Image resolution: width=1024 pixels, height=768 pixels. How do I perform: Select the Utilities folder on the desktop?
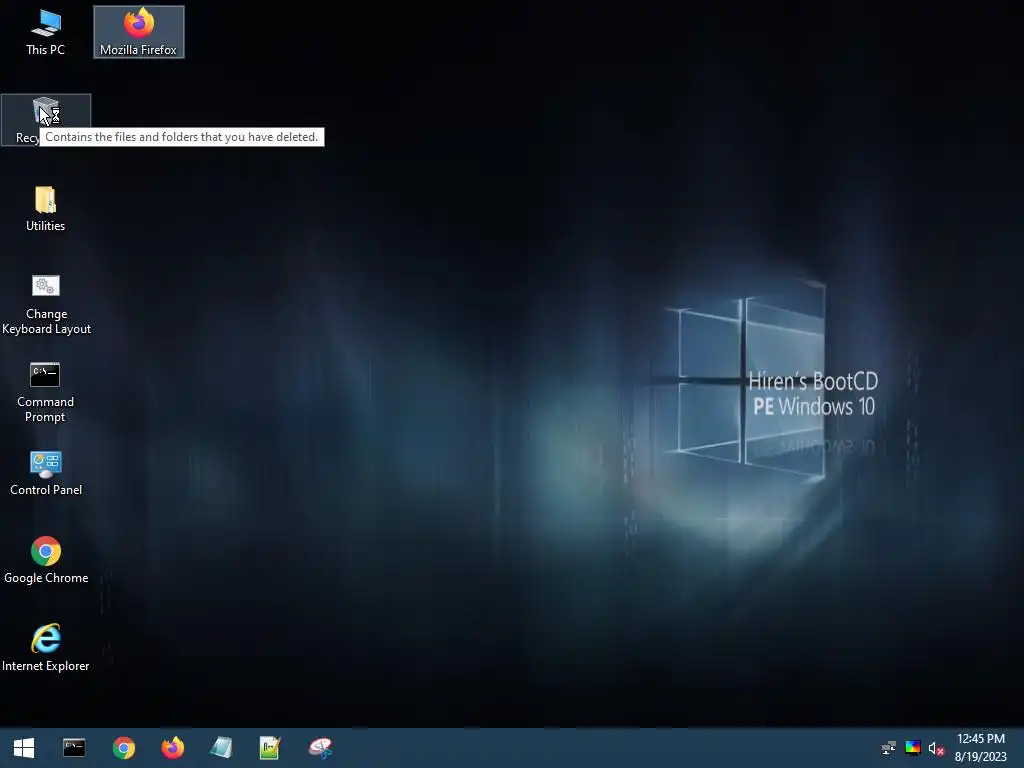coord(46,208)
